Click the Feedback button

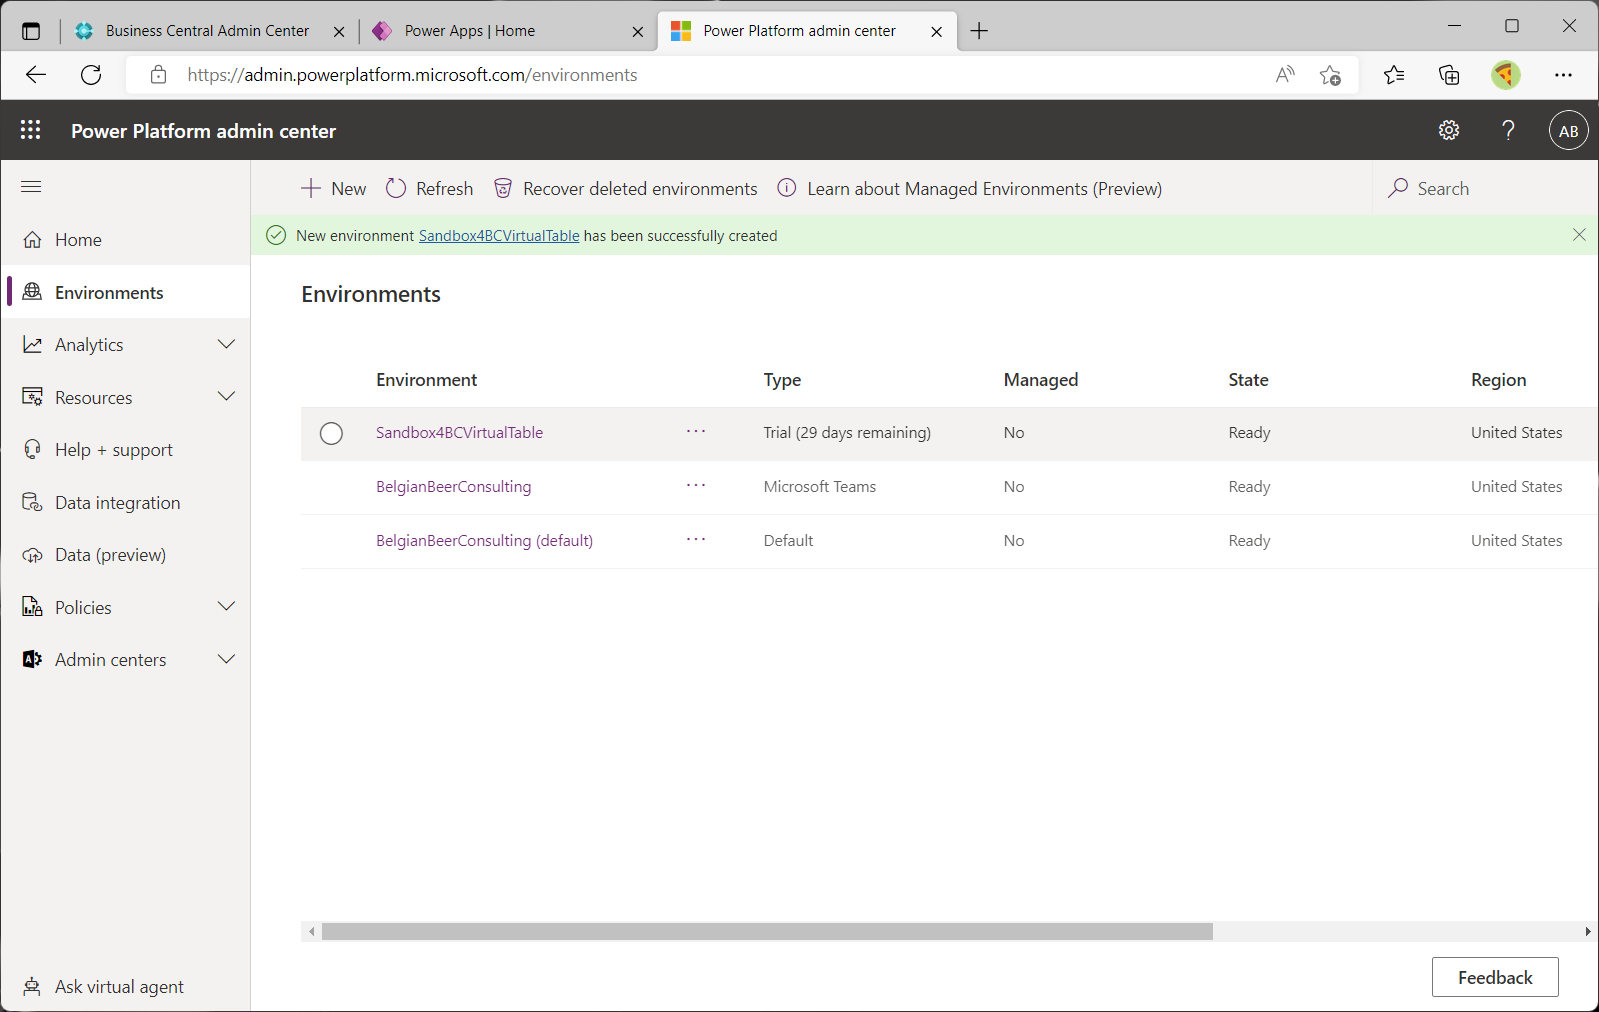pos(1494,977)
